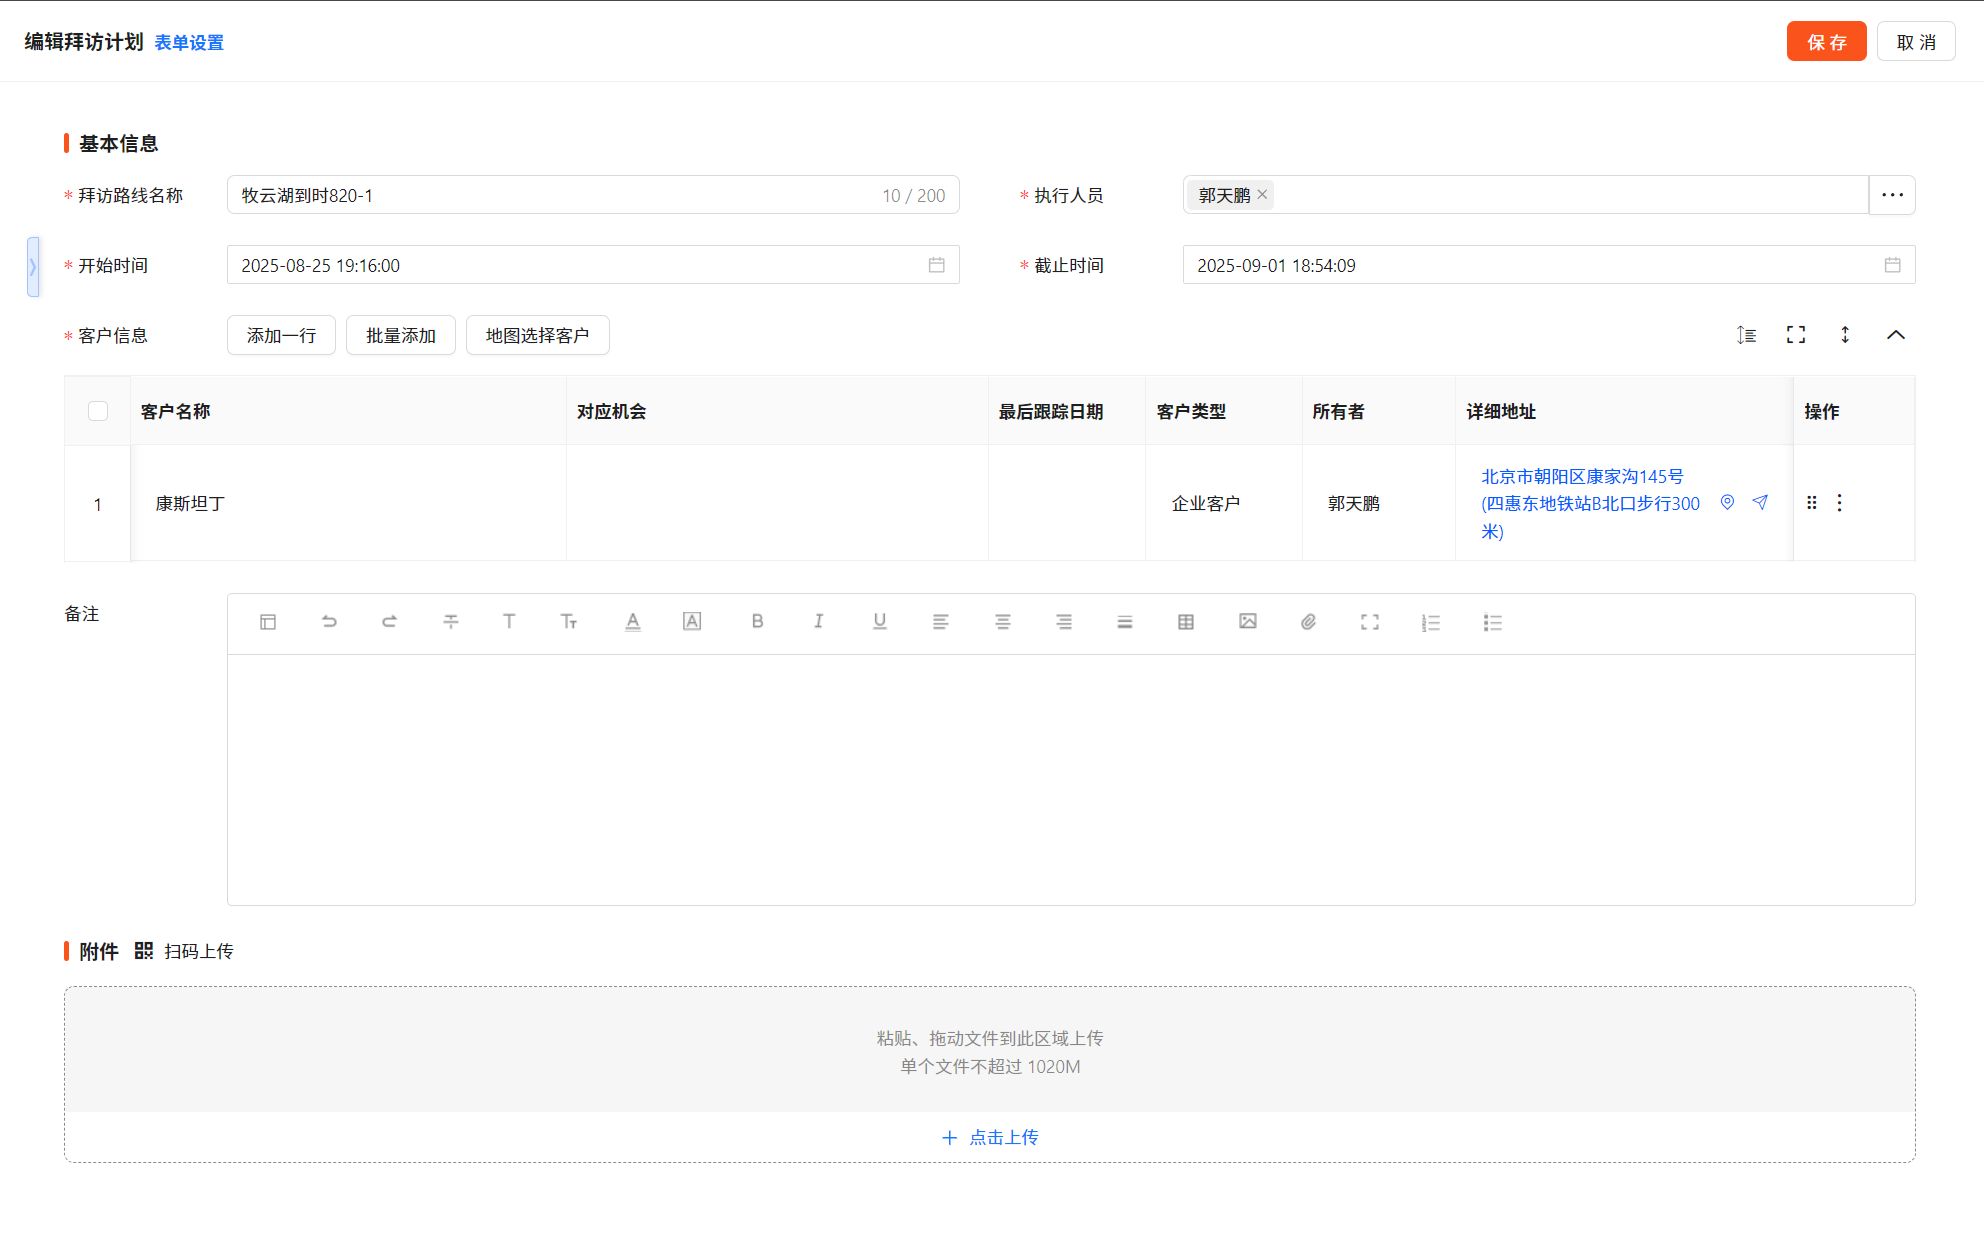Apply strikethrough formatting in notes
This screenshot has width=1984, height=1234.
coord(451,622)
